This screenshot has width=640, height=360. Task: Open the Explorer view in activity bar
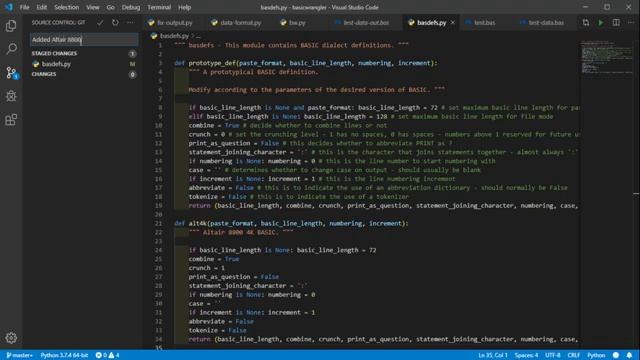[11, 26]
